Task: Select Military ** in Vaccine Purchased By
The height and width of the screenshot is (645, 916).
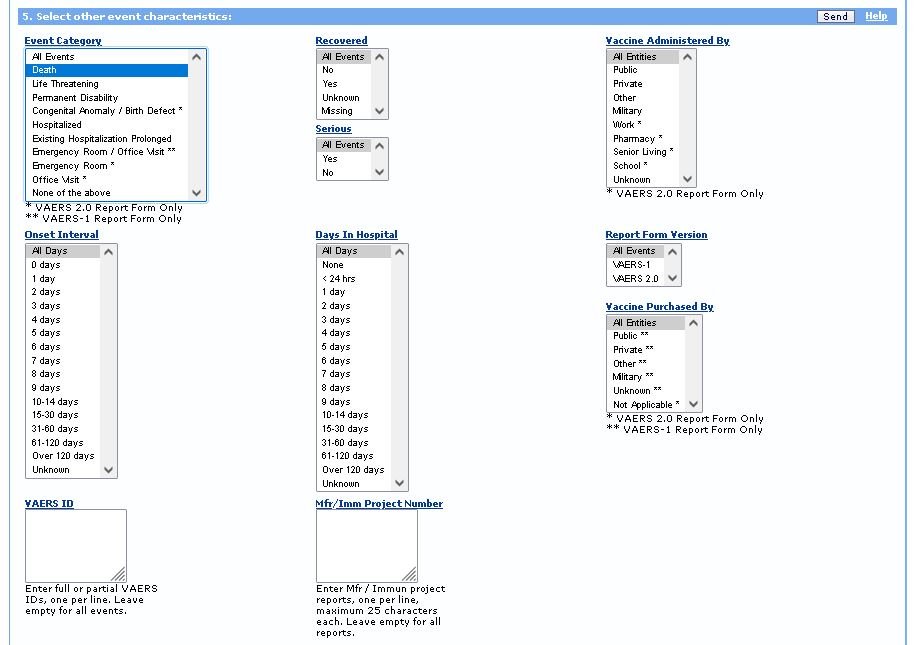Action: pyautogui.click(x=646, y=377)
